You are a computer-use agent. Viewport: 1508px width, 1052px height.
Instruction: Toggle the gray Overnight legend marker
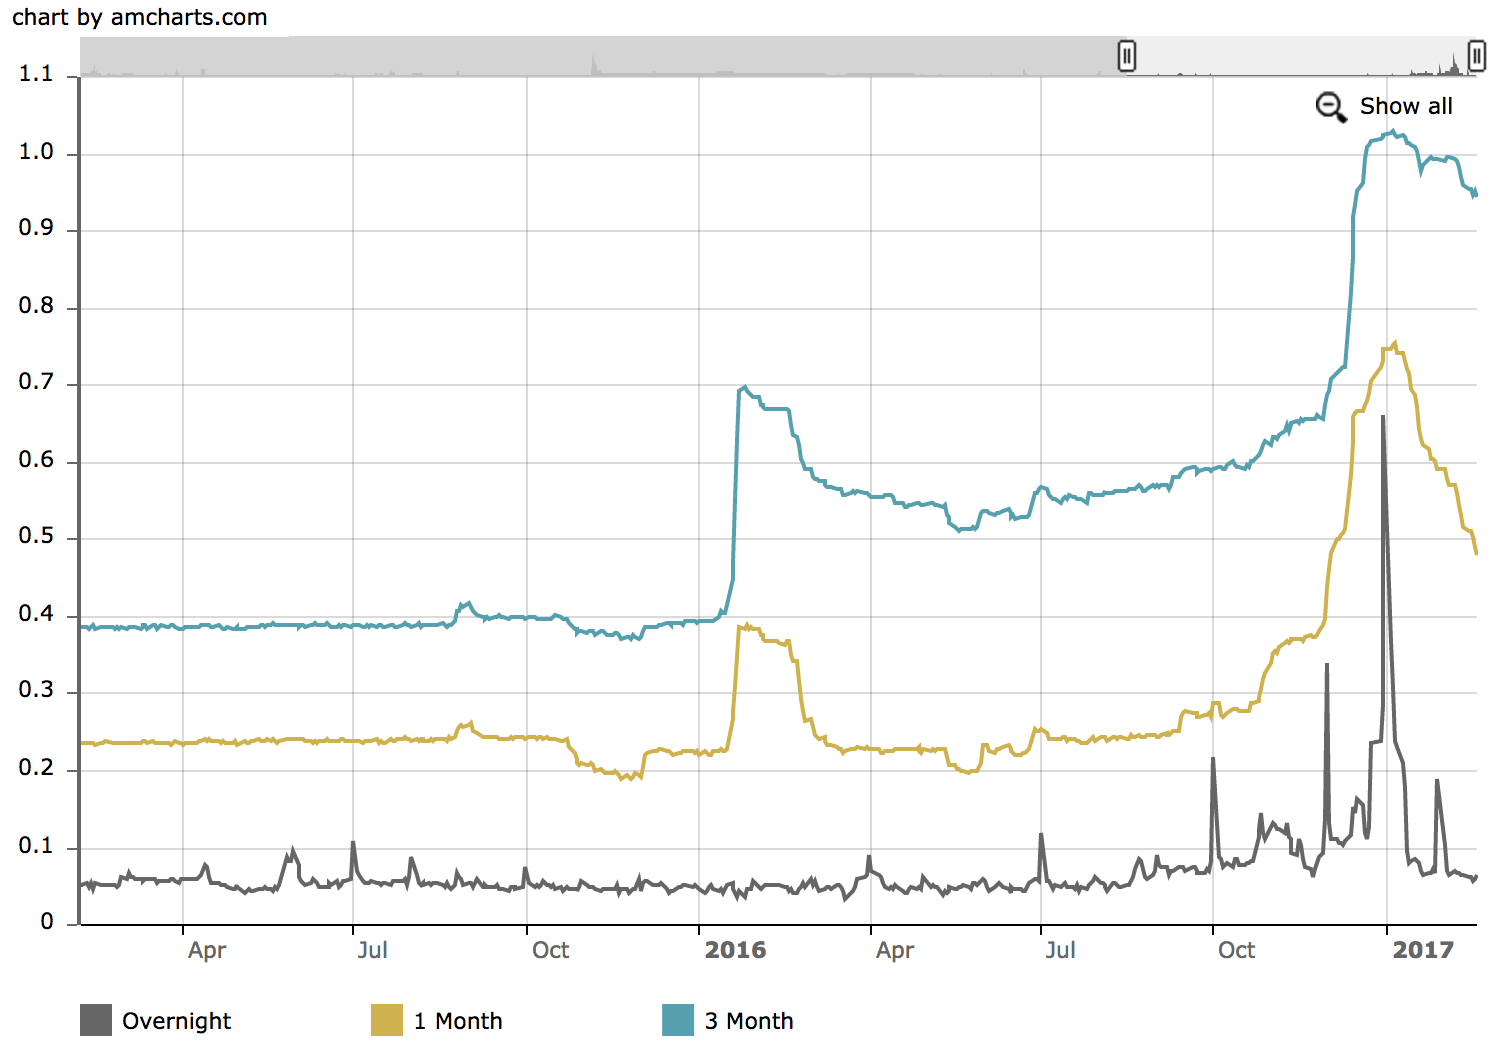pos(96,1020)
